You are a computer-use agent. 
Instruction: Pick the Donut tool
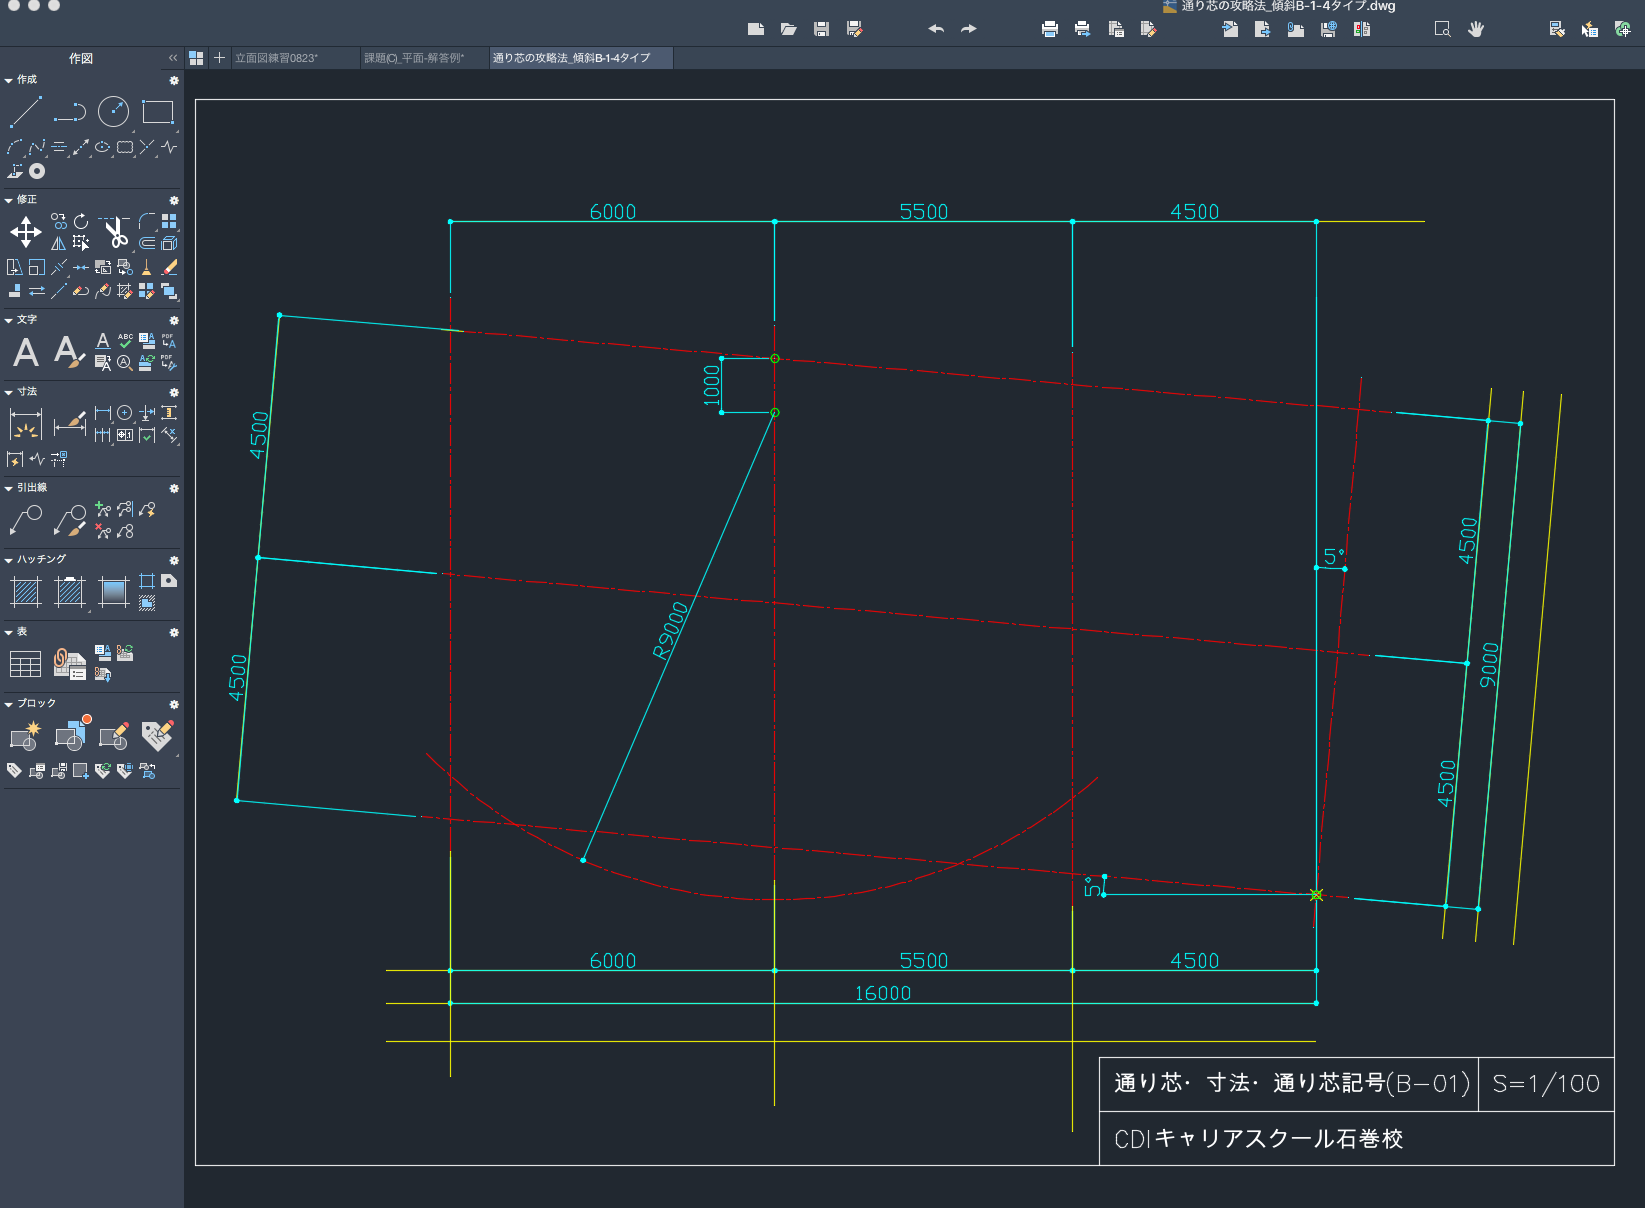37,171
